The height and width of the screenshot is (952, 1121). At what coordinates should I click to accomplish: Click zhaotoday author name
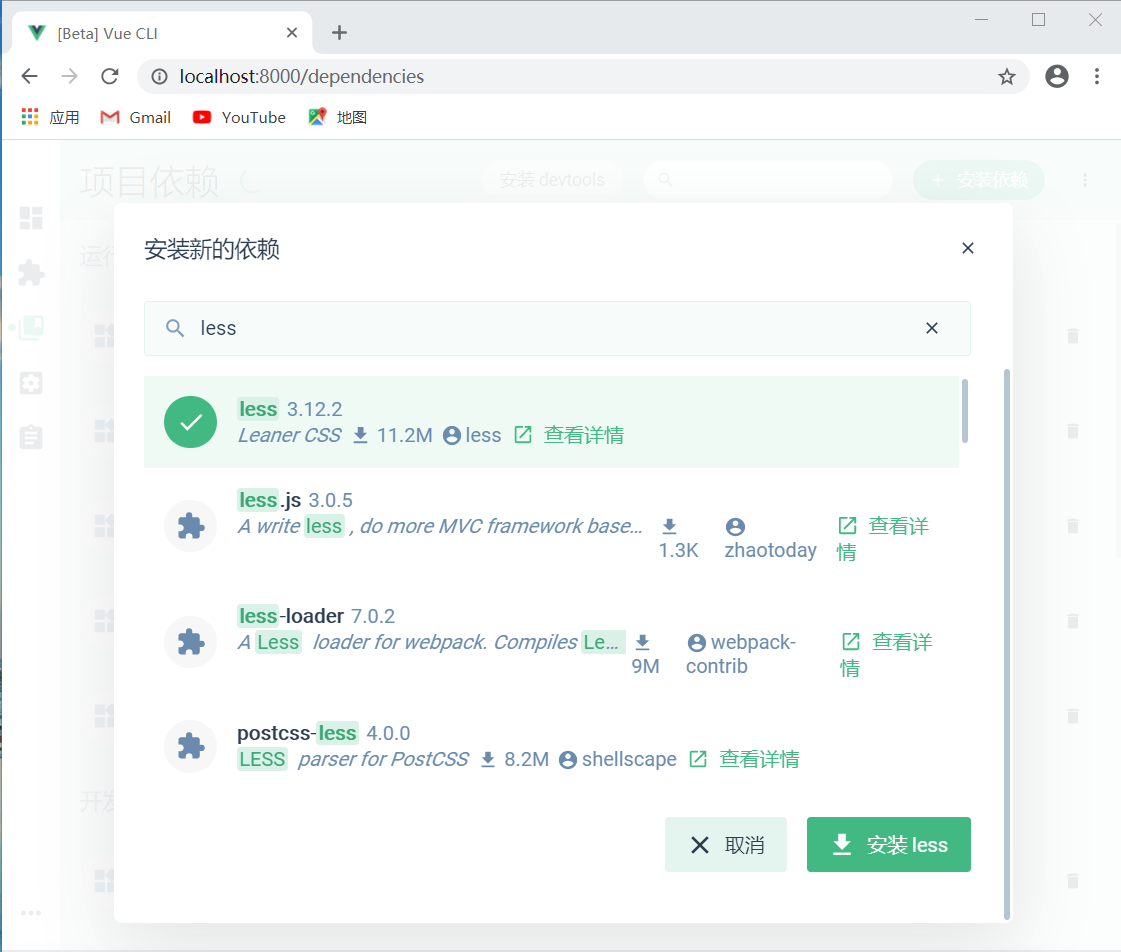(x=770, y=550)
